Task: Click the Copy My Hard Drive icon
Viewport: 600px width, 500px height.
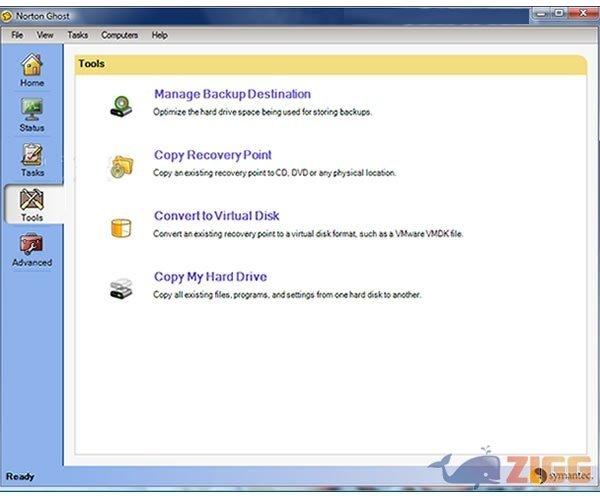Action: tap(120, 289)
